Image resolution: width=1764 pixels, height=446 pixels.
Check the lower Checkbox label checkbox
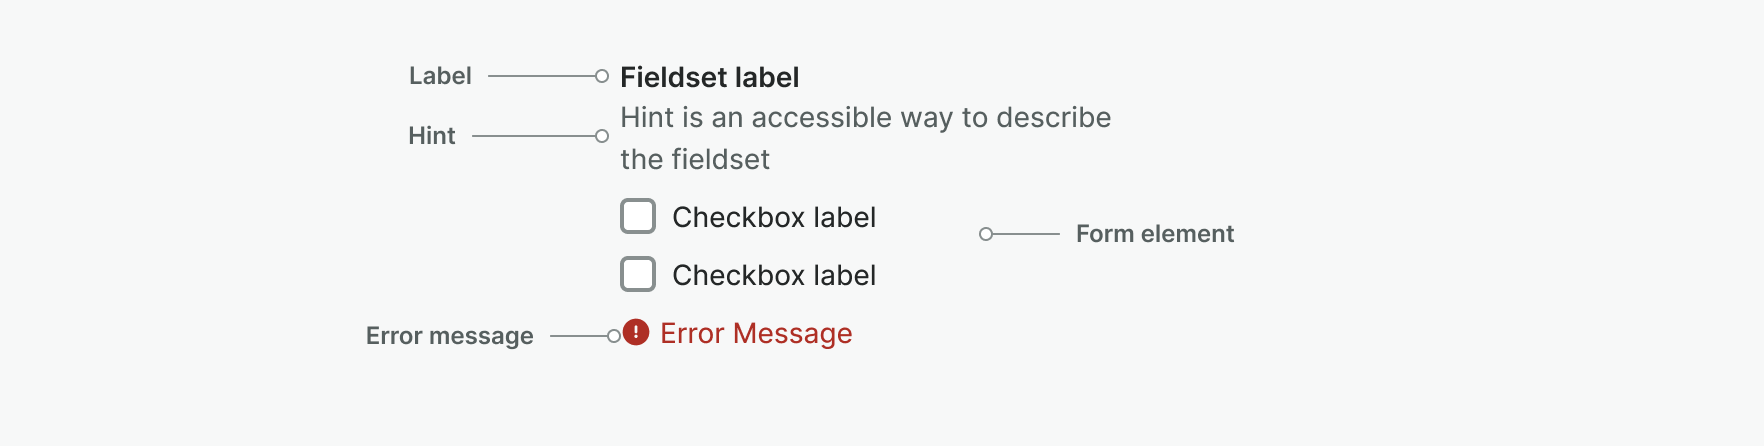click(638, 274)
